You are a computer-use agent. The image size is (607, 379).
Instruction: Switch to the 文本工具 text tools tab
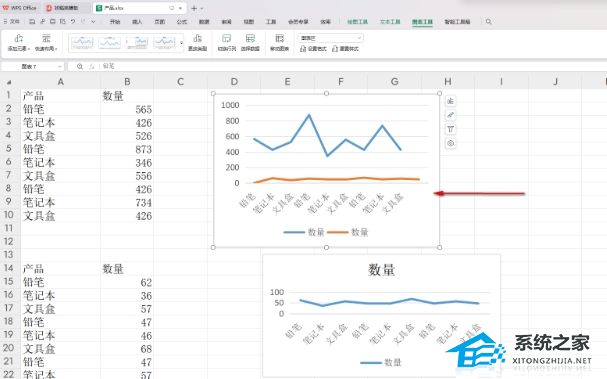389,22
